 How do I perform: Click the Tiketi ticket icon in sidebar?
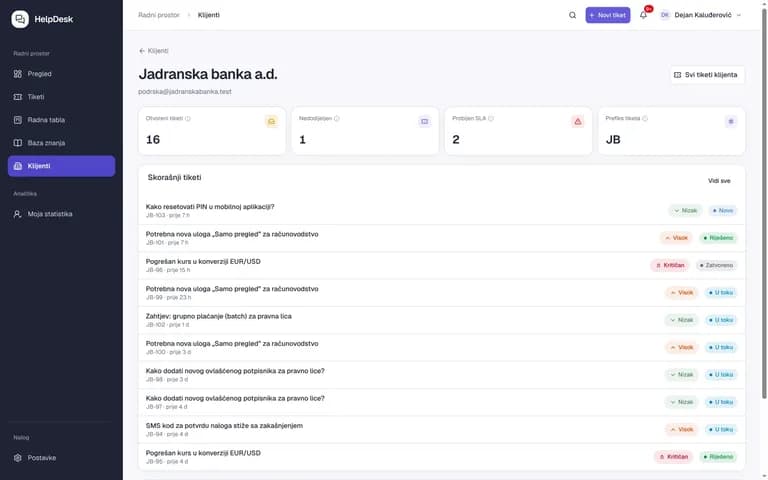[x=18, y=97]
